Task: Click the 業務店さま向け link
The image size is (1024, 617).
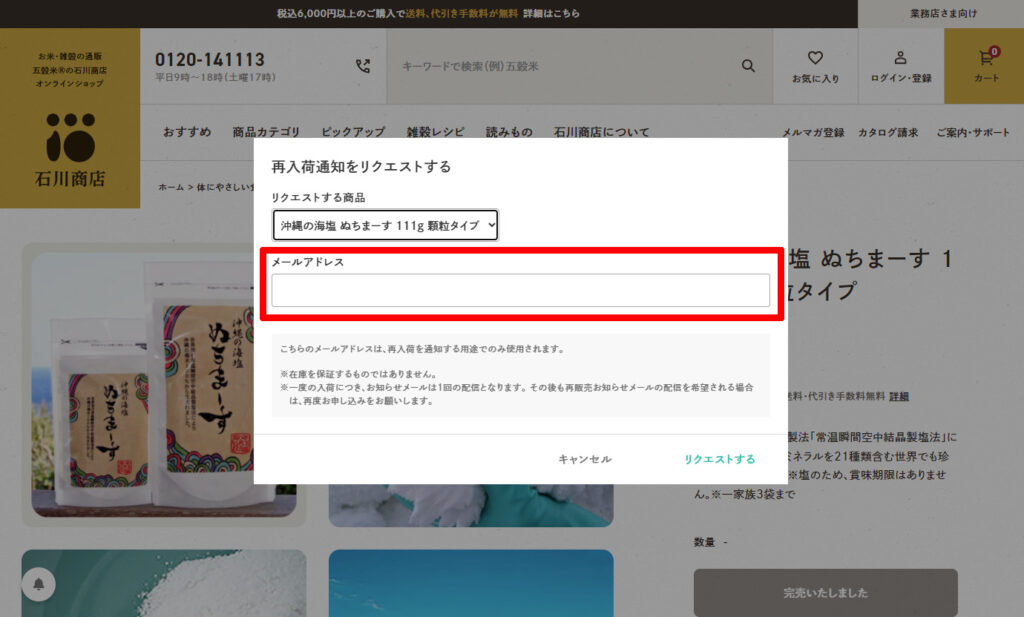Action: point(943,13)
